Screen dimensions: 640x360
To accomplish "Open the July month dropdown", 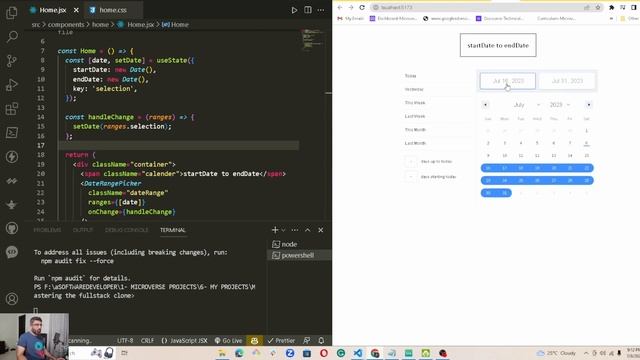I will click(527, 105).
